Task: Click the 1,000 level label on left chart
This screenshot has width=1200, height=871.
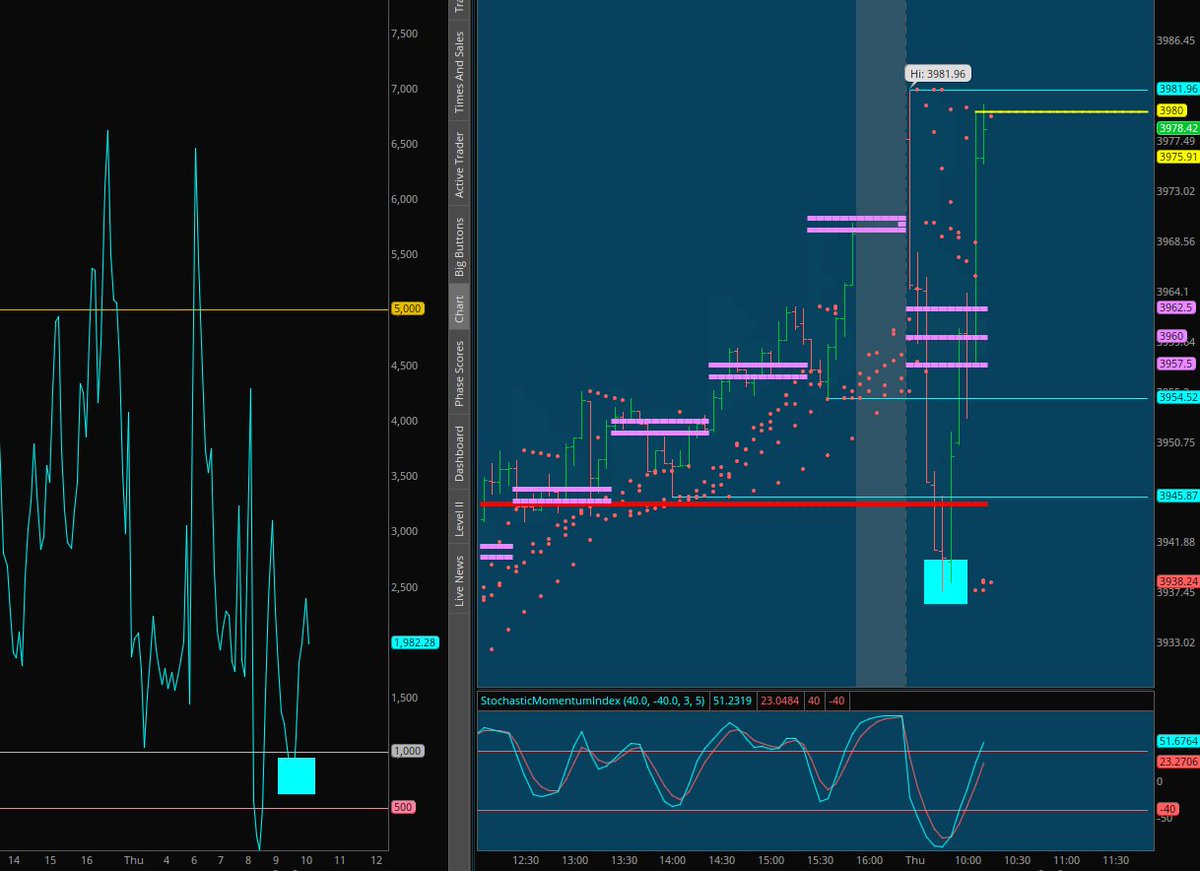Action: 408,751
